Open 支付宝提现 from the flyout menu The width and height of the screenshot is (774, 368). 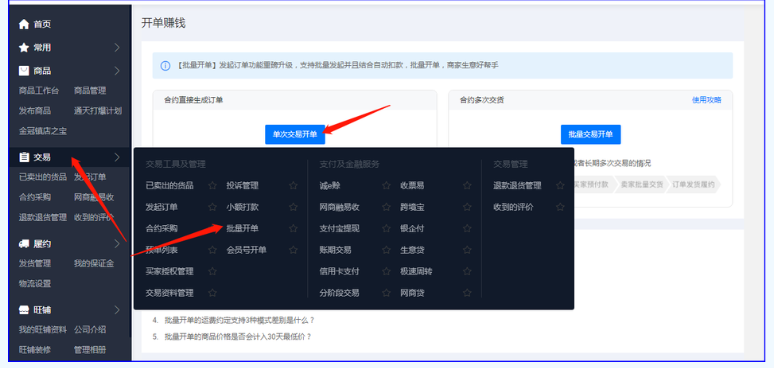point(340,228)
